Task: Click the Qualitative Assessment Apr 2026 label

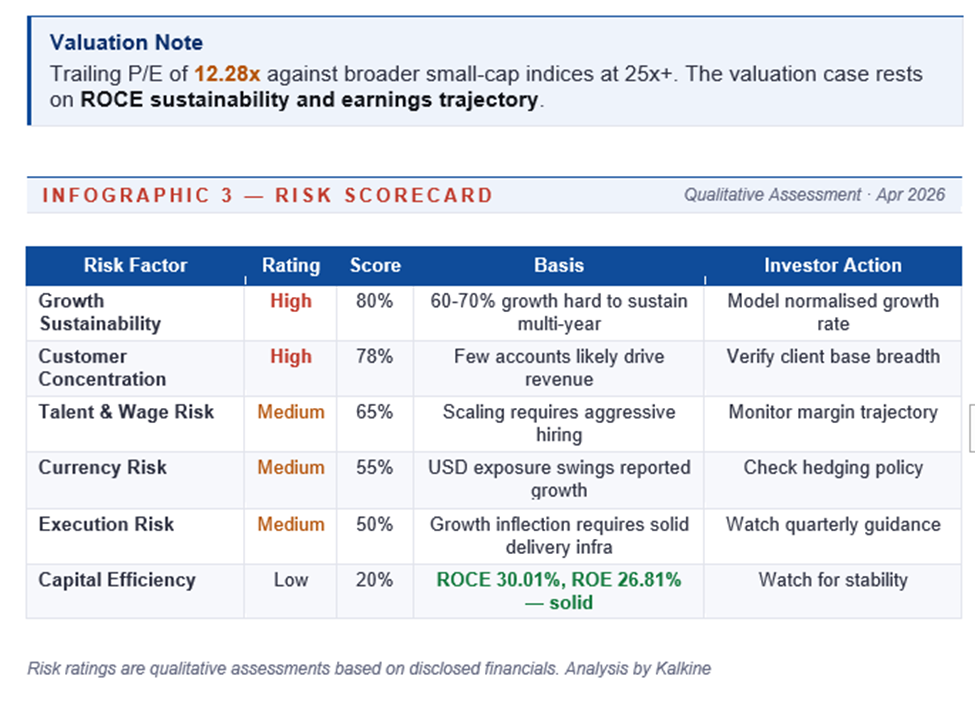Action: pyautogui.click(x=814, y=195)
